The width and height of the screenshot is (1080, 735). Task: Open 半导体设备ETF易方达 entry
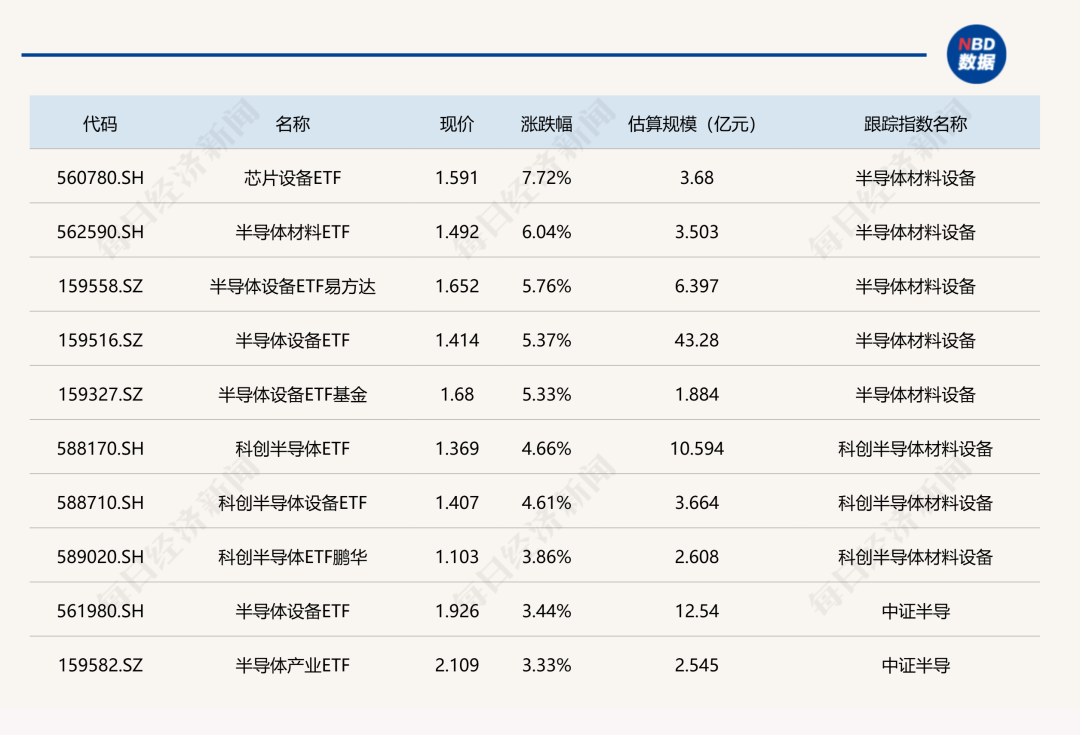point(293,286)
